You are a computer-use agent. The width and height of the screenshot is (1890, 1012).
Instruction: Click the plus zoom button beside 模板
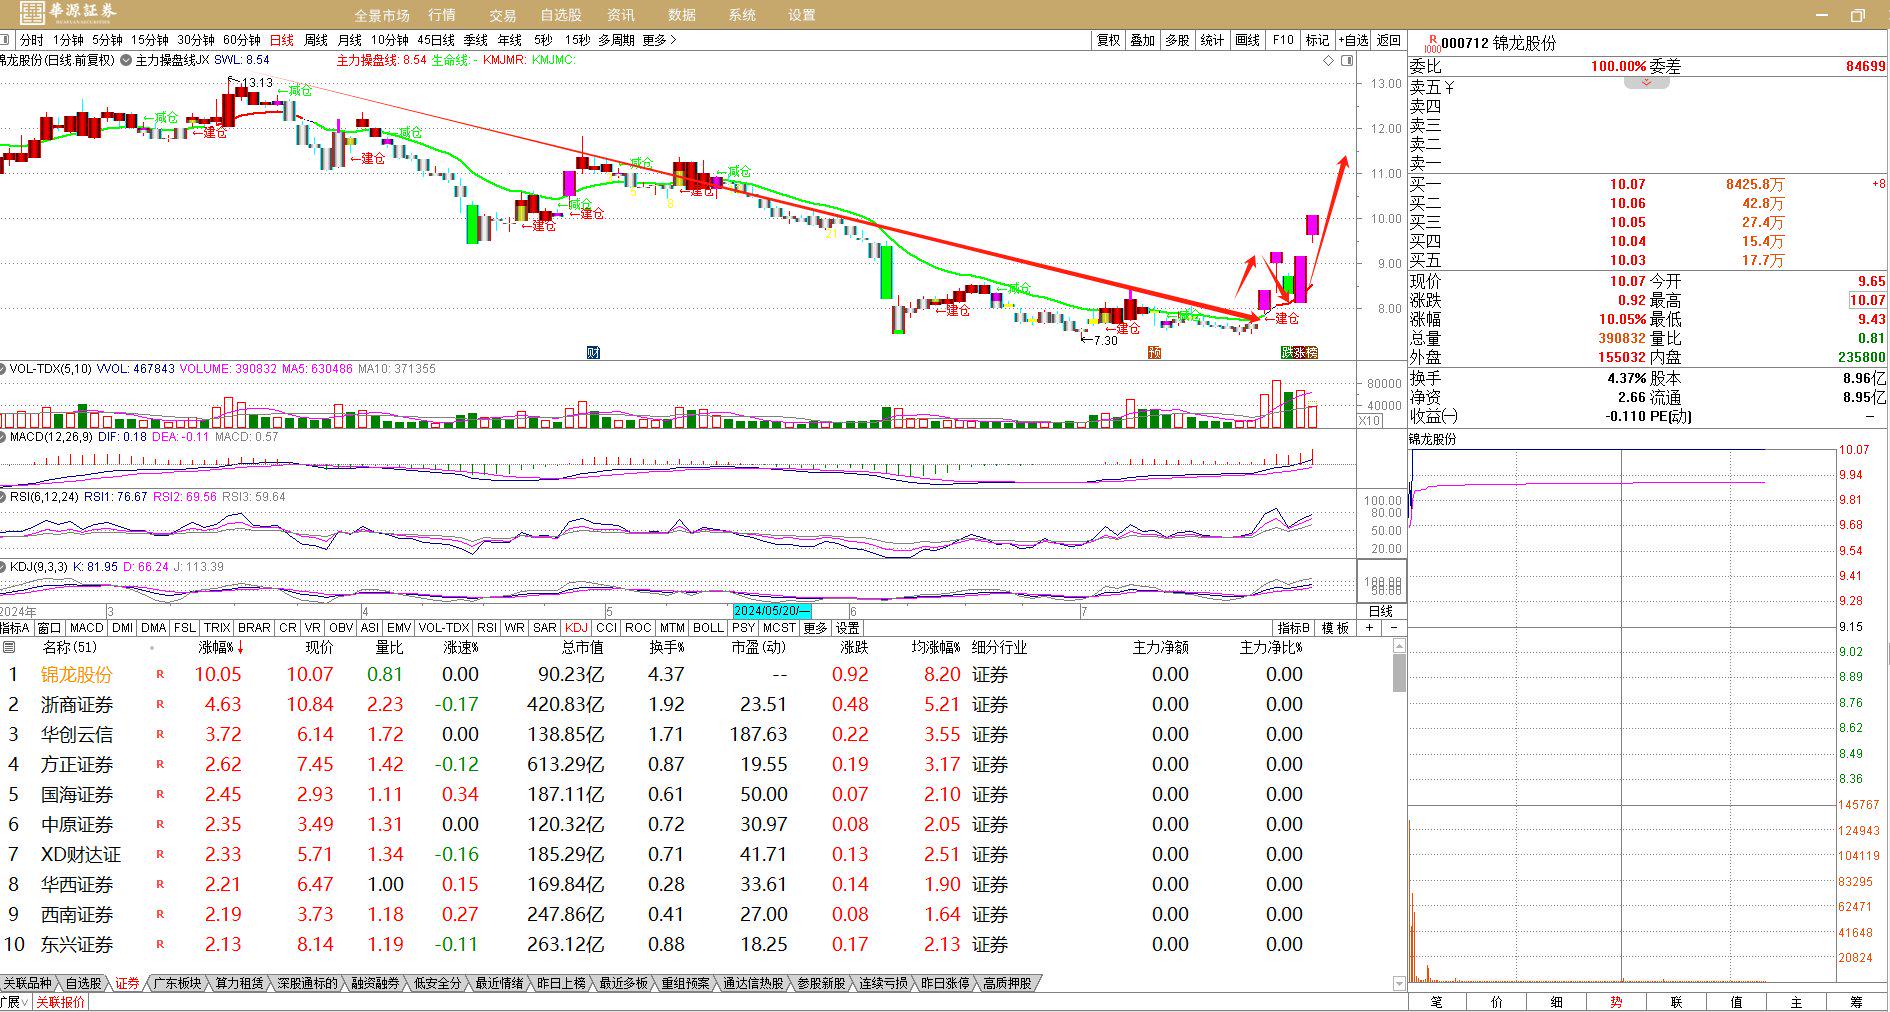click(1369, 628)
